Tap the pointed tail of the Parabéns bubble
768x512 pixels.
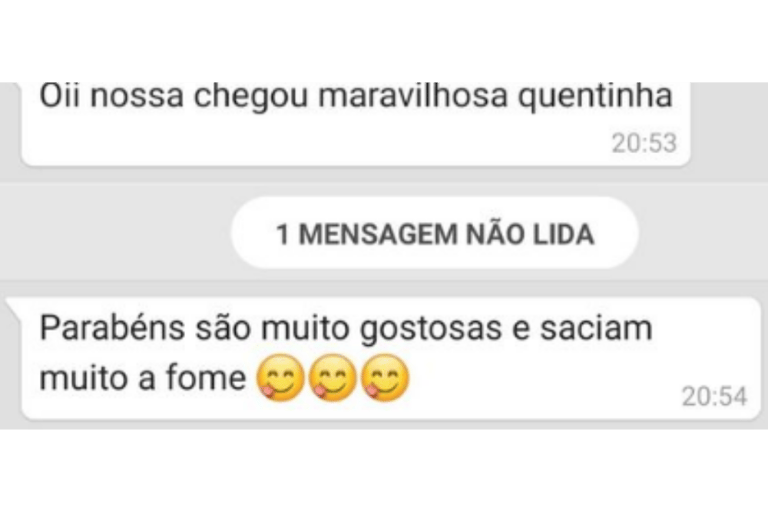(x=13, y=307)
